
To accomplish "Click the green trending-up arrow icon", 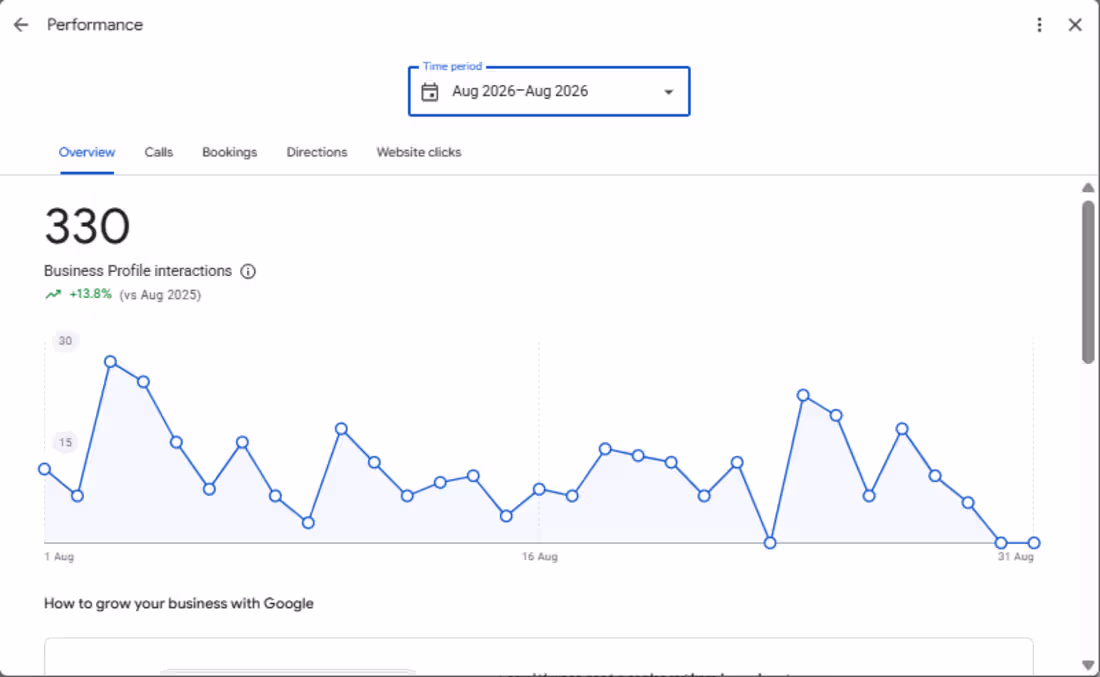I will (53, 295).
